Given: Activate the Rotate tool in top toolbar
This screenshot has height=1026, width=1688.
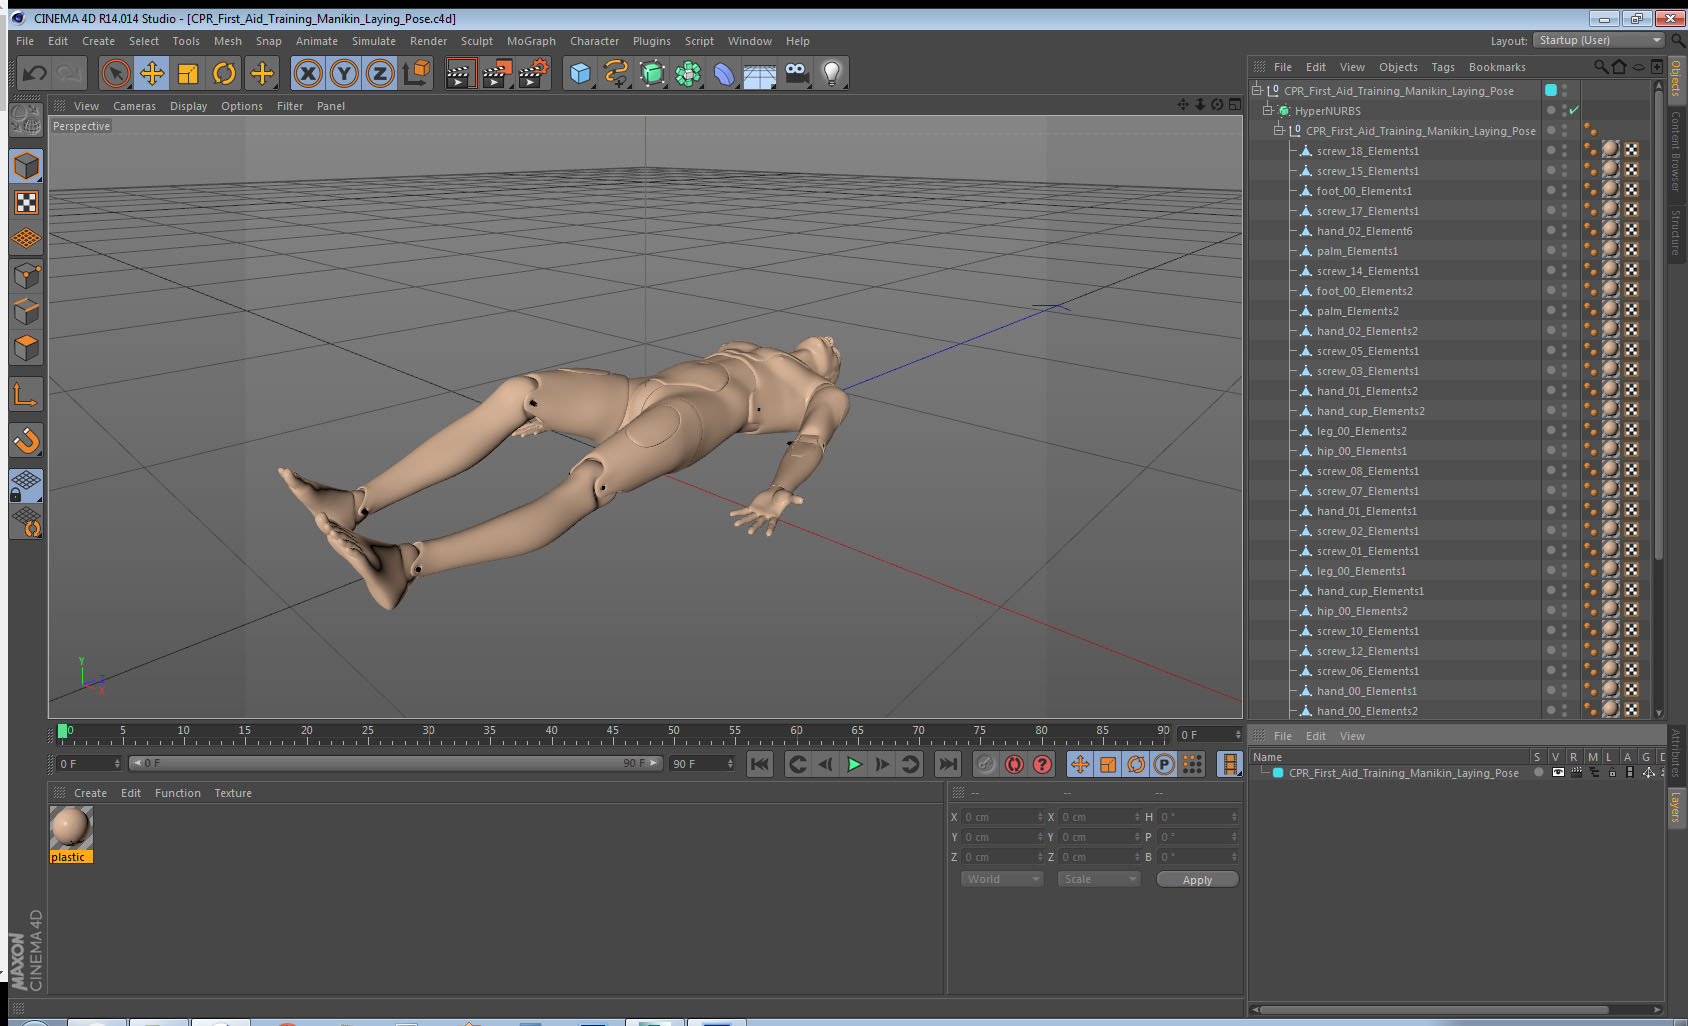Looking at the screenshot, I should point(224,73).
